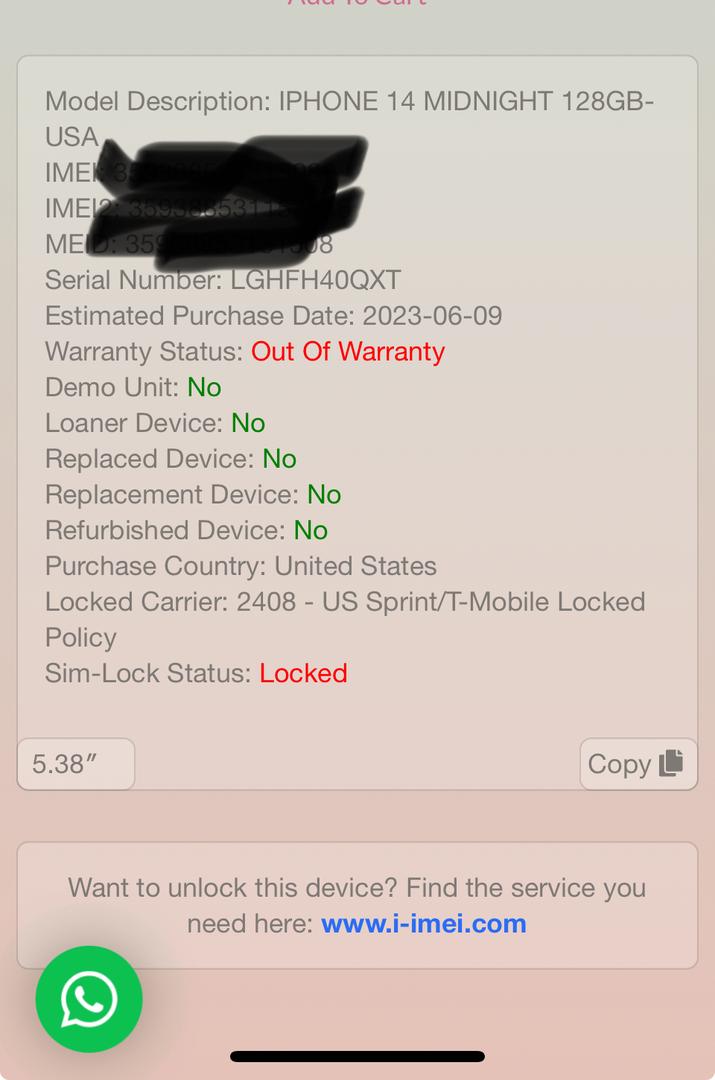This screenshot has height=1080, width=715.
Task: Click the red Locked sim-lock status
Action: (x=303, y=673)
